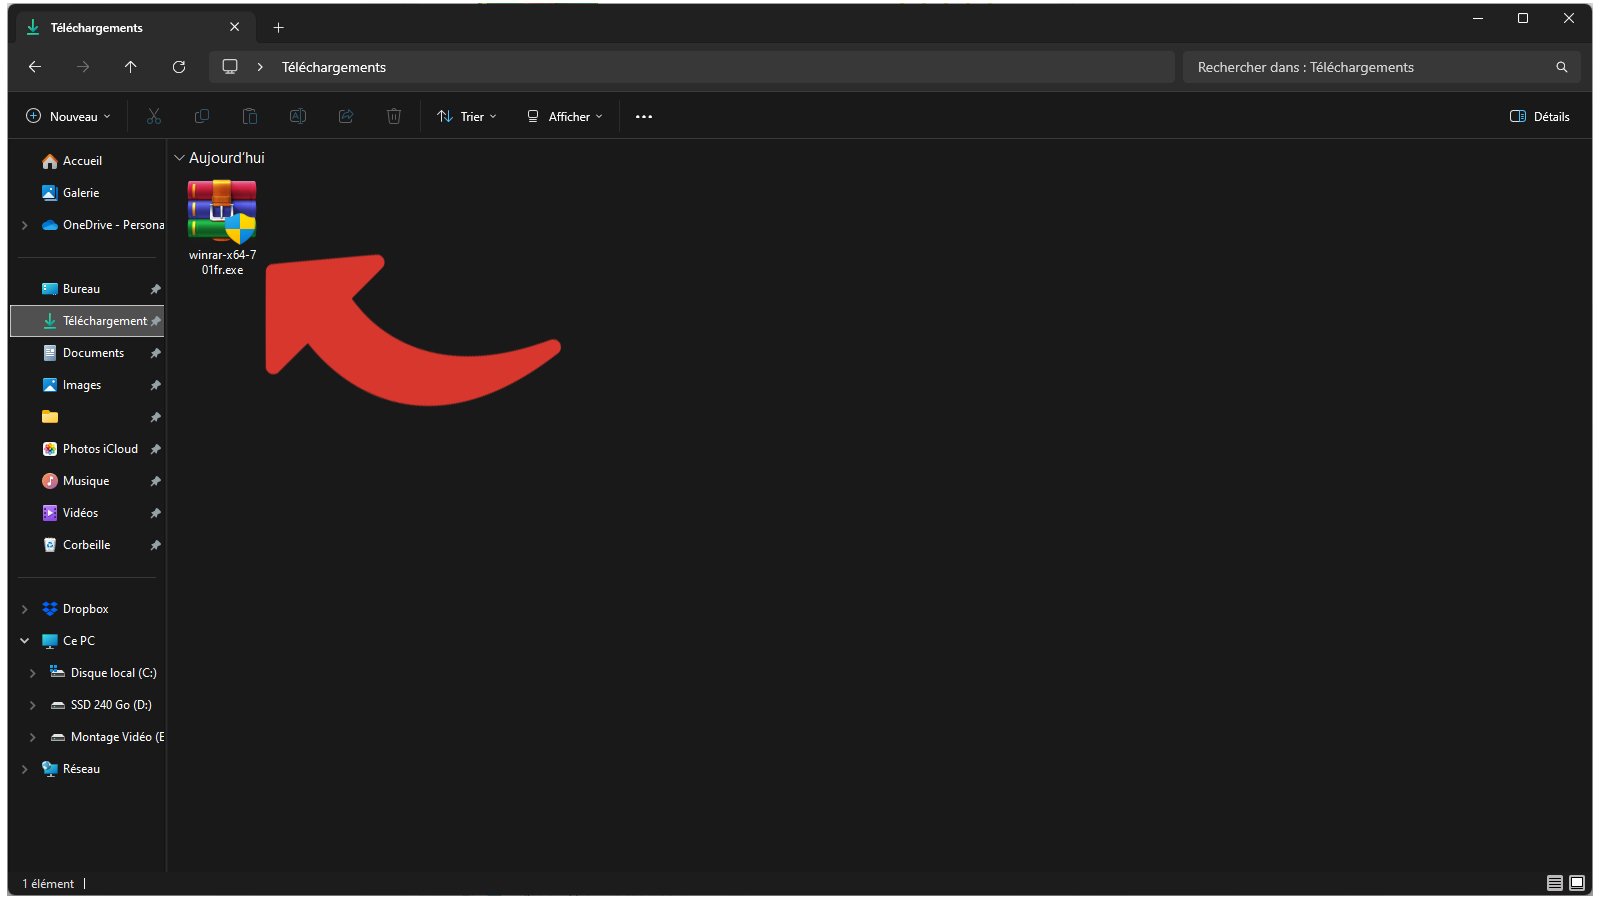This screenshot has height=900, width=1600.
Task: Select the Téléchargements window tab
Action: click(134, 27)
